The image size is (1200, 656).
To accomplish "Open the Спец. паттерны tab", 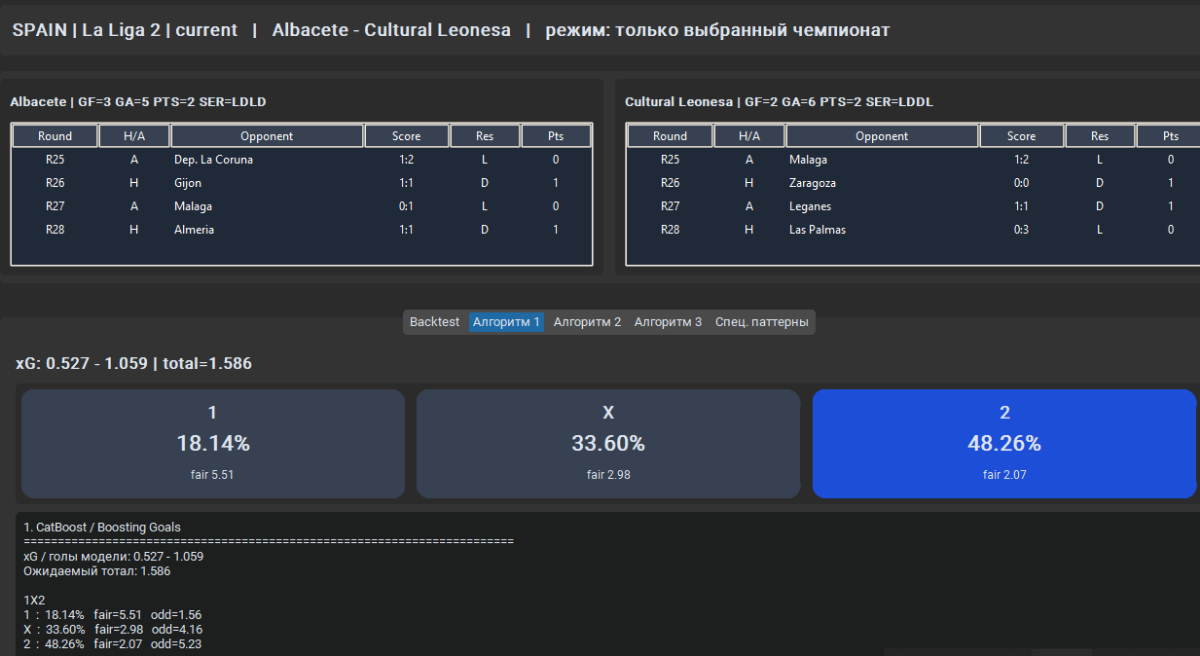I will pos(762,322).
